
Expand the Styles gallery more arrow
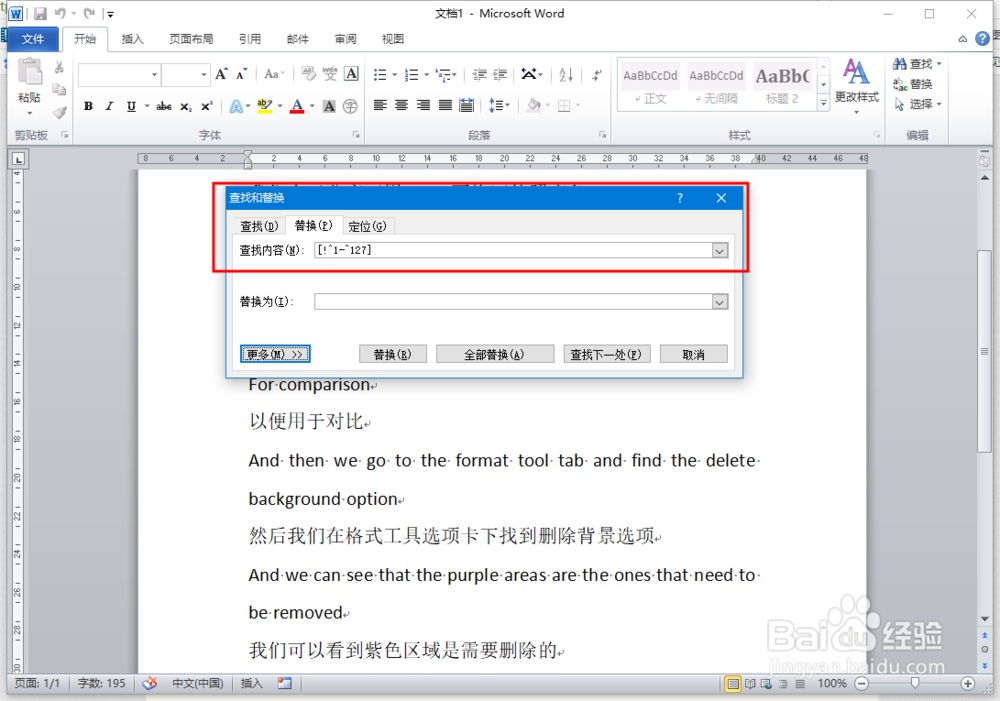(x=823, y=102)
